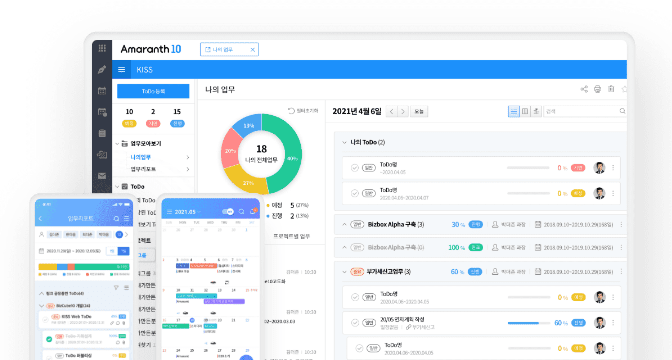Select list view icon in task toolbar
The height and width of the screenshot is (360, 672).
513,111
